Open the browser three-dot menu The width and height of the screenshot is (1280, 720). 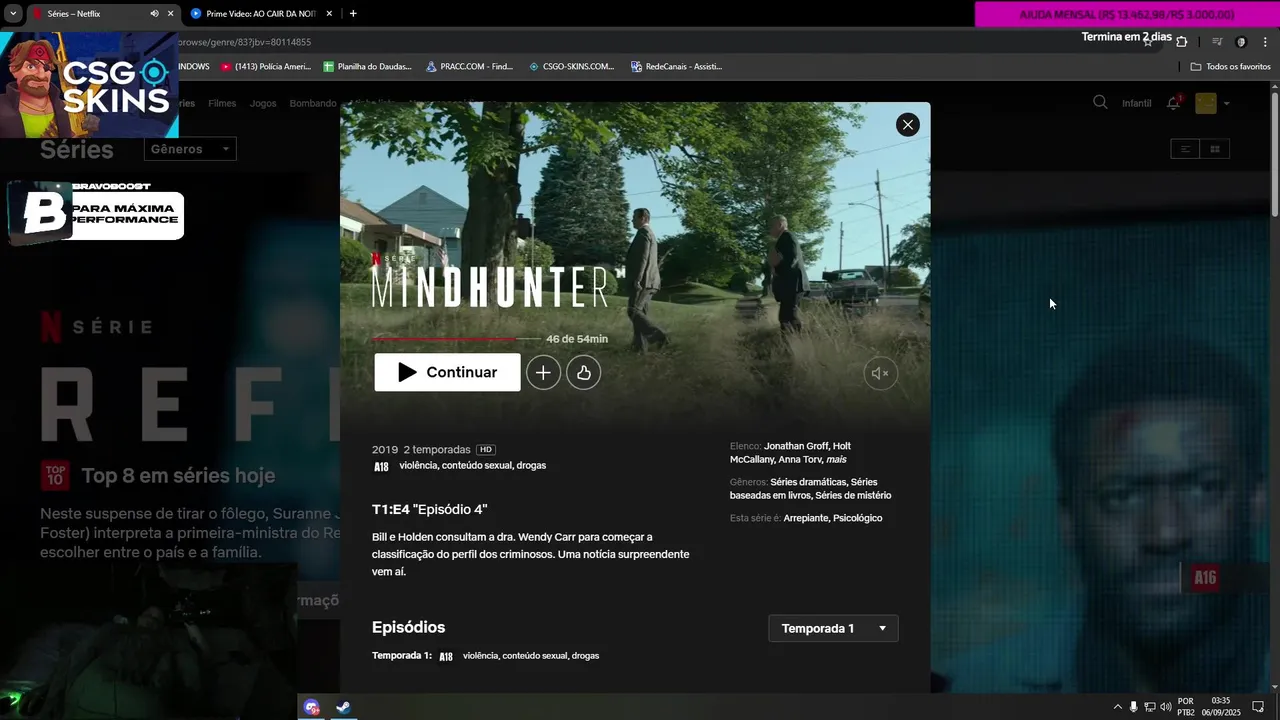click(1265, 42)
